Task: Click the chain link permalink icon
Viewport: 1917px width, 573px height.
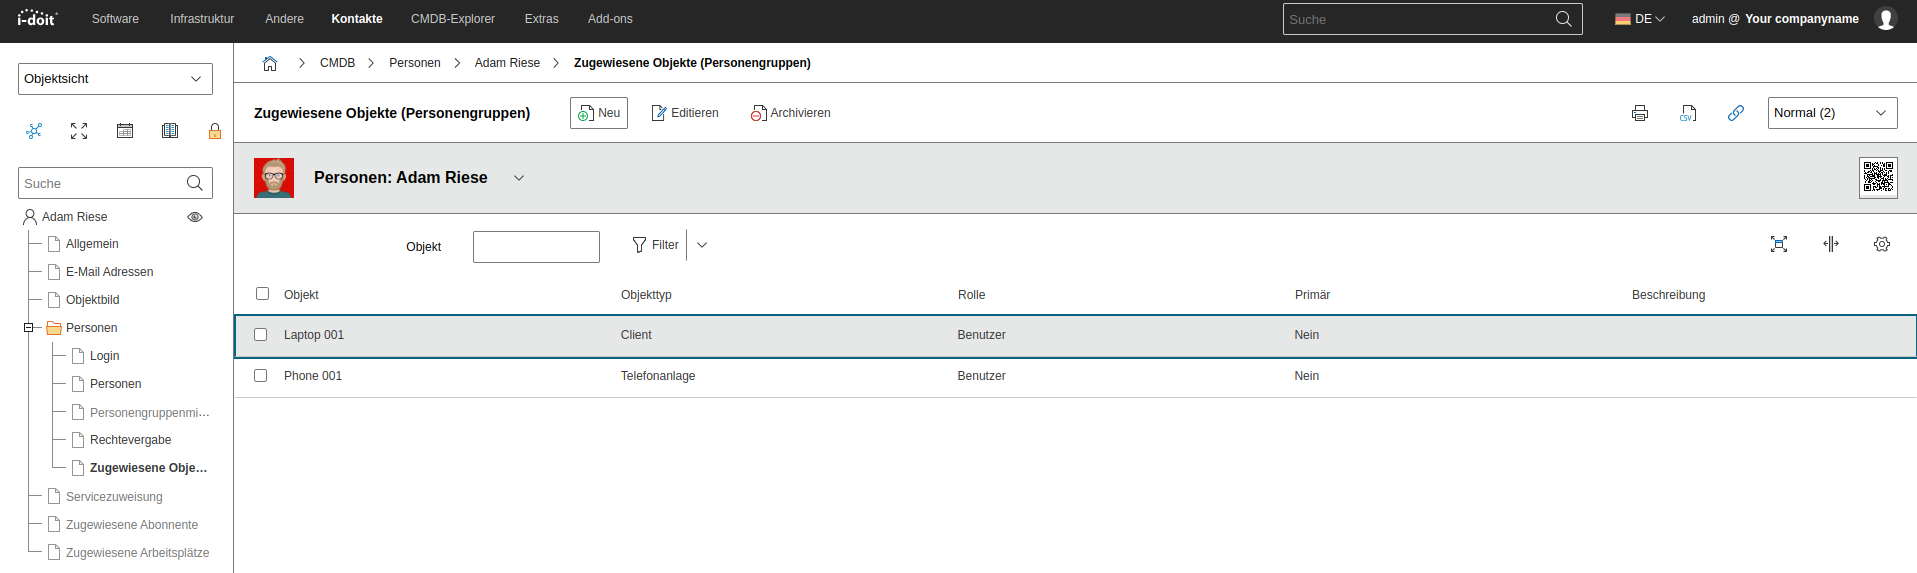Action: point(1736,113)
